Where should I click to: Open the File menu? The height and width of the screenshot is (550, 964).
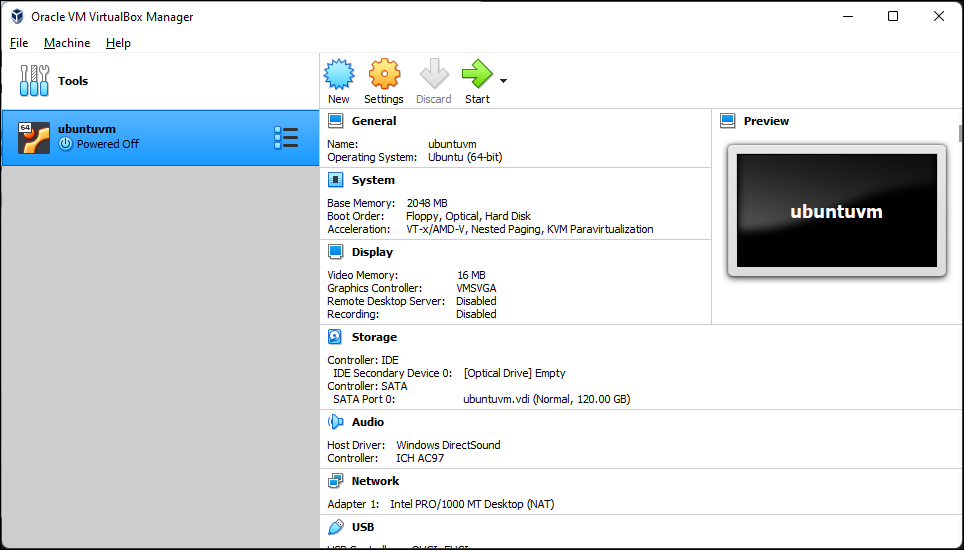[x=19, y=43]
